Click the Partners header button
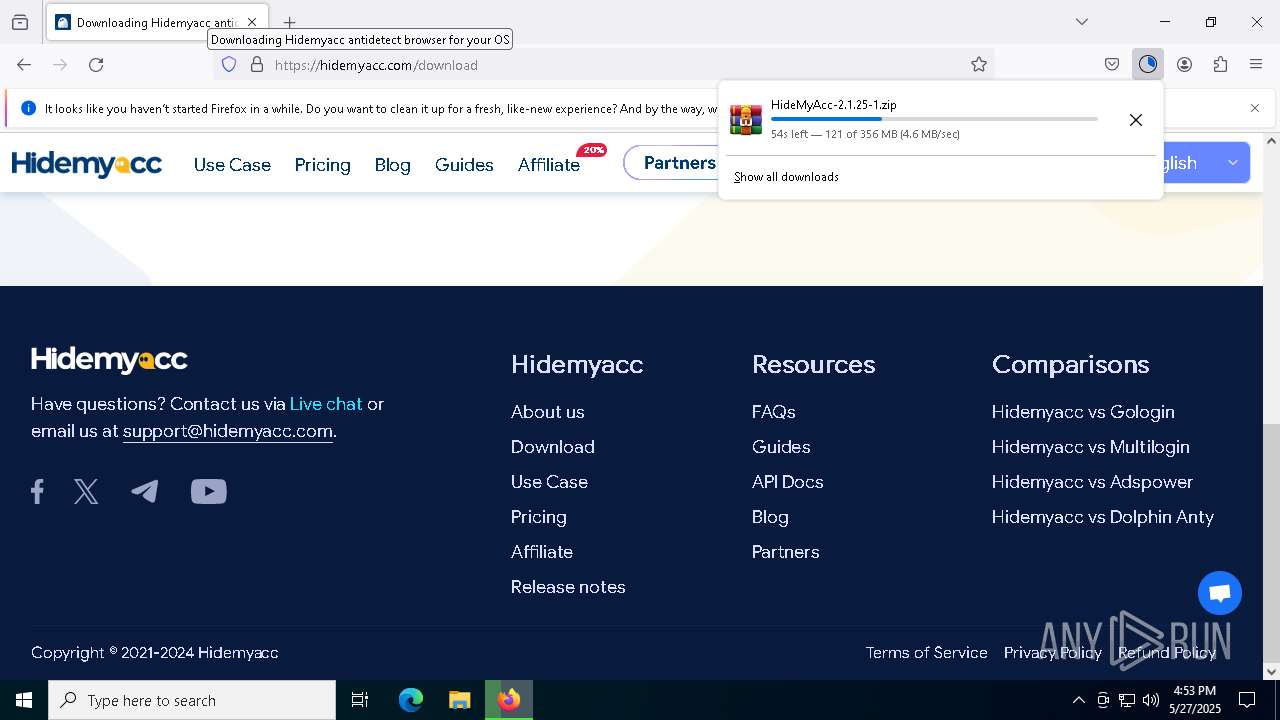 (671, 163)
